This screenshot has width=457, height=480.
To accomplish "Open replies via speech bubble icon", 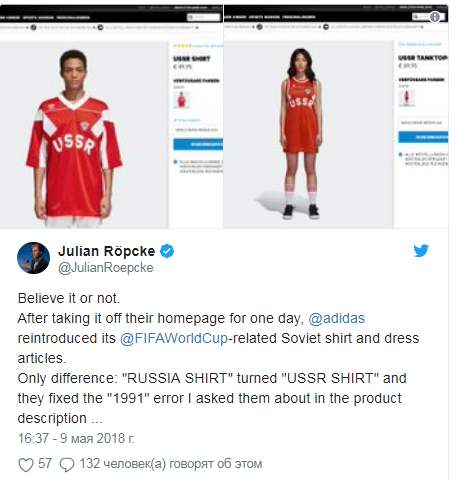I will point(67,465).
